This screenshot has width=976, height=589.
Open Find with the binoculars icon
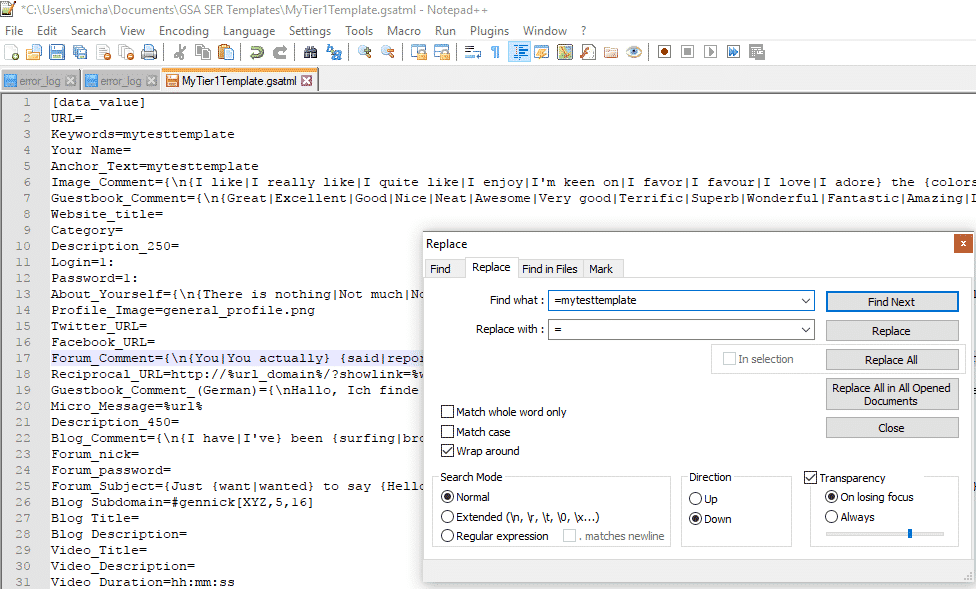[x=310, y=52]
